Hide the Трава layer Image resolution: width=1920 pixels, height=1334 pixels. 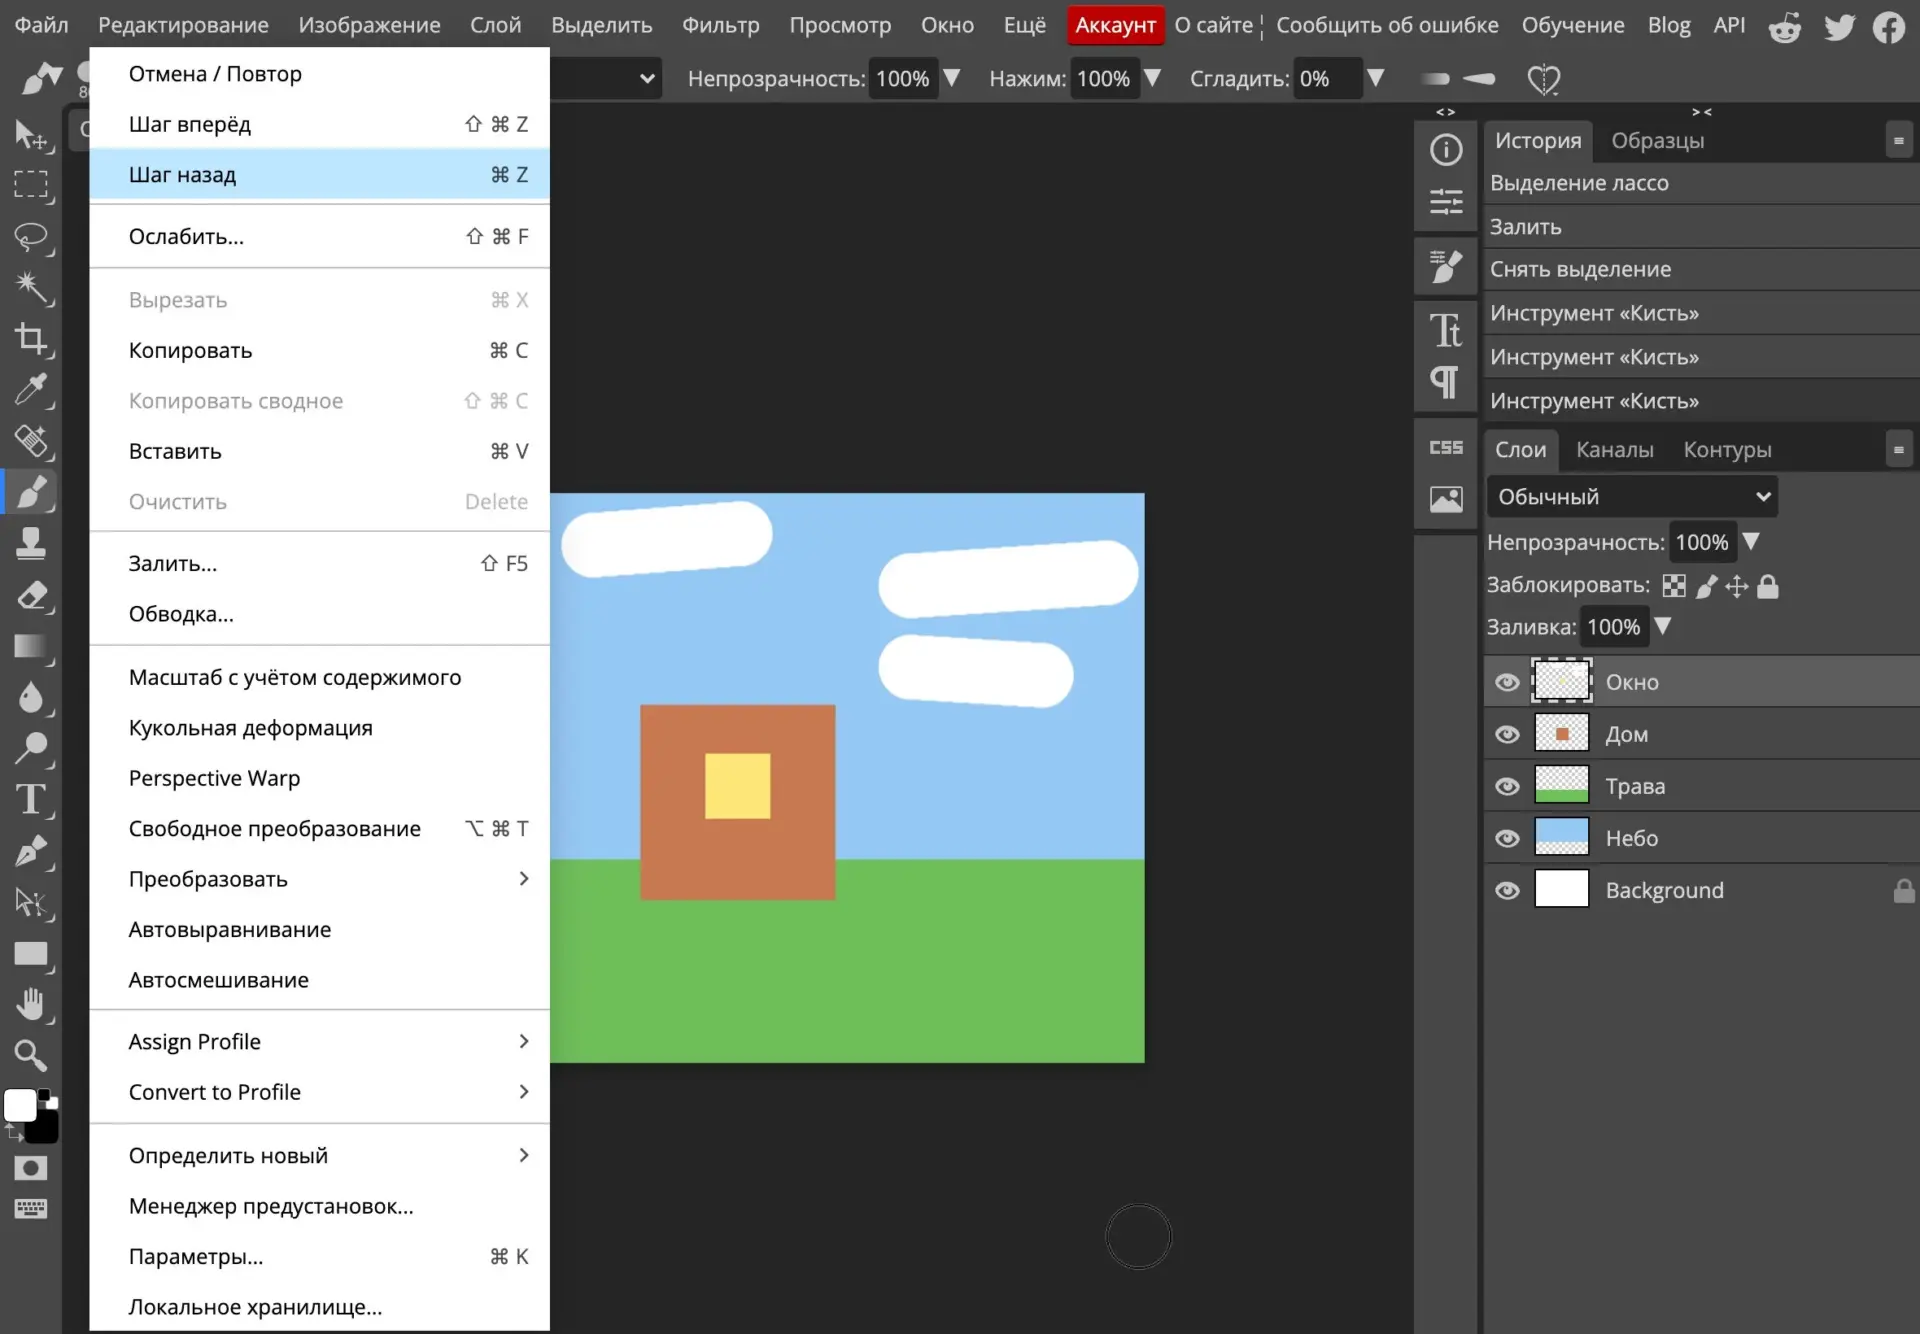pos(1507,786)
